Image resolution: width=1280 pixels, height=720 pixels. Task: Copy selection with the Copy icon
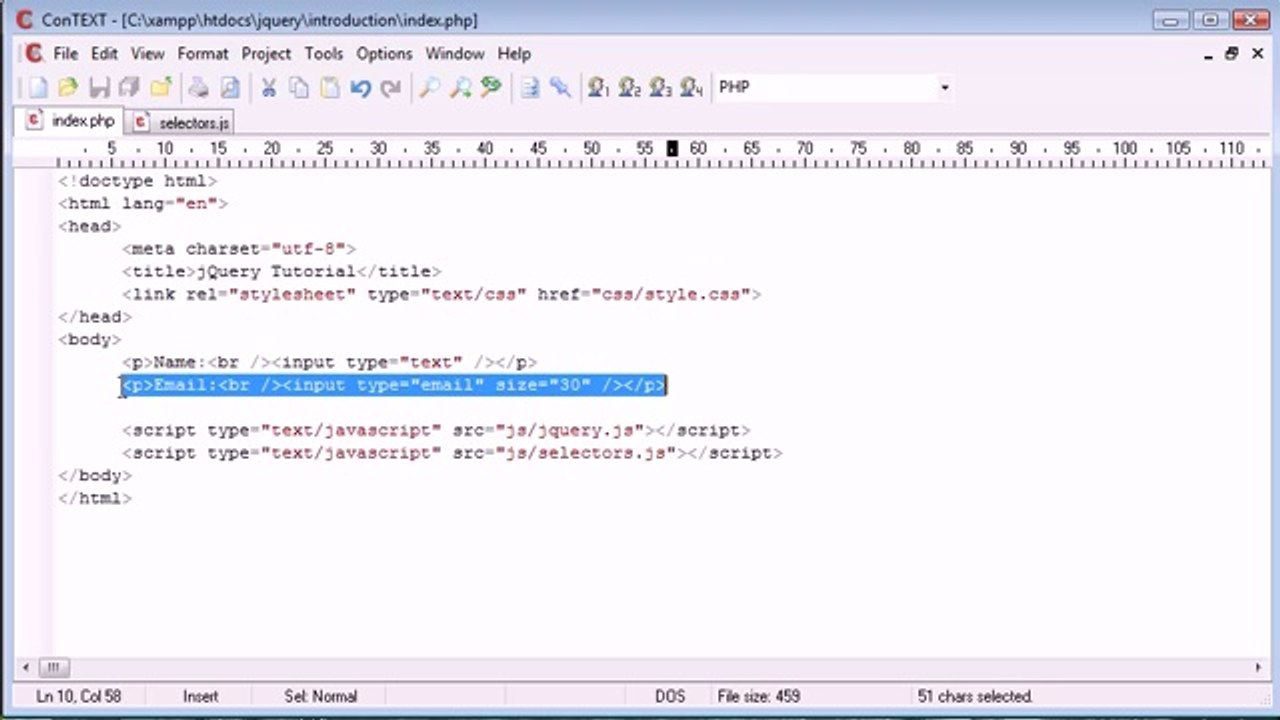299,88
